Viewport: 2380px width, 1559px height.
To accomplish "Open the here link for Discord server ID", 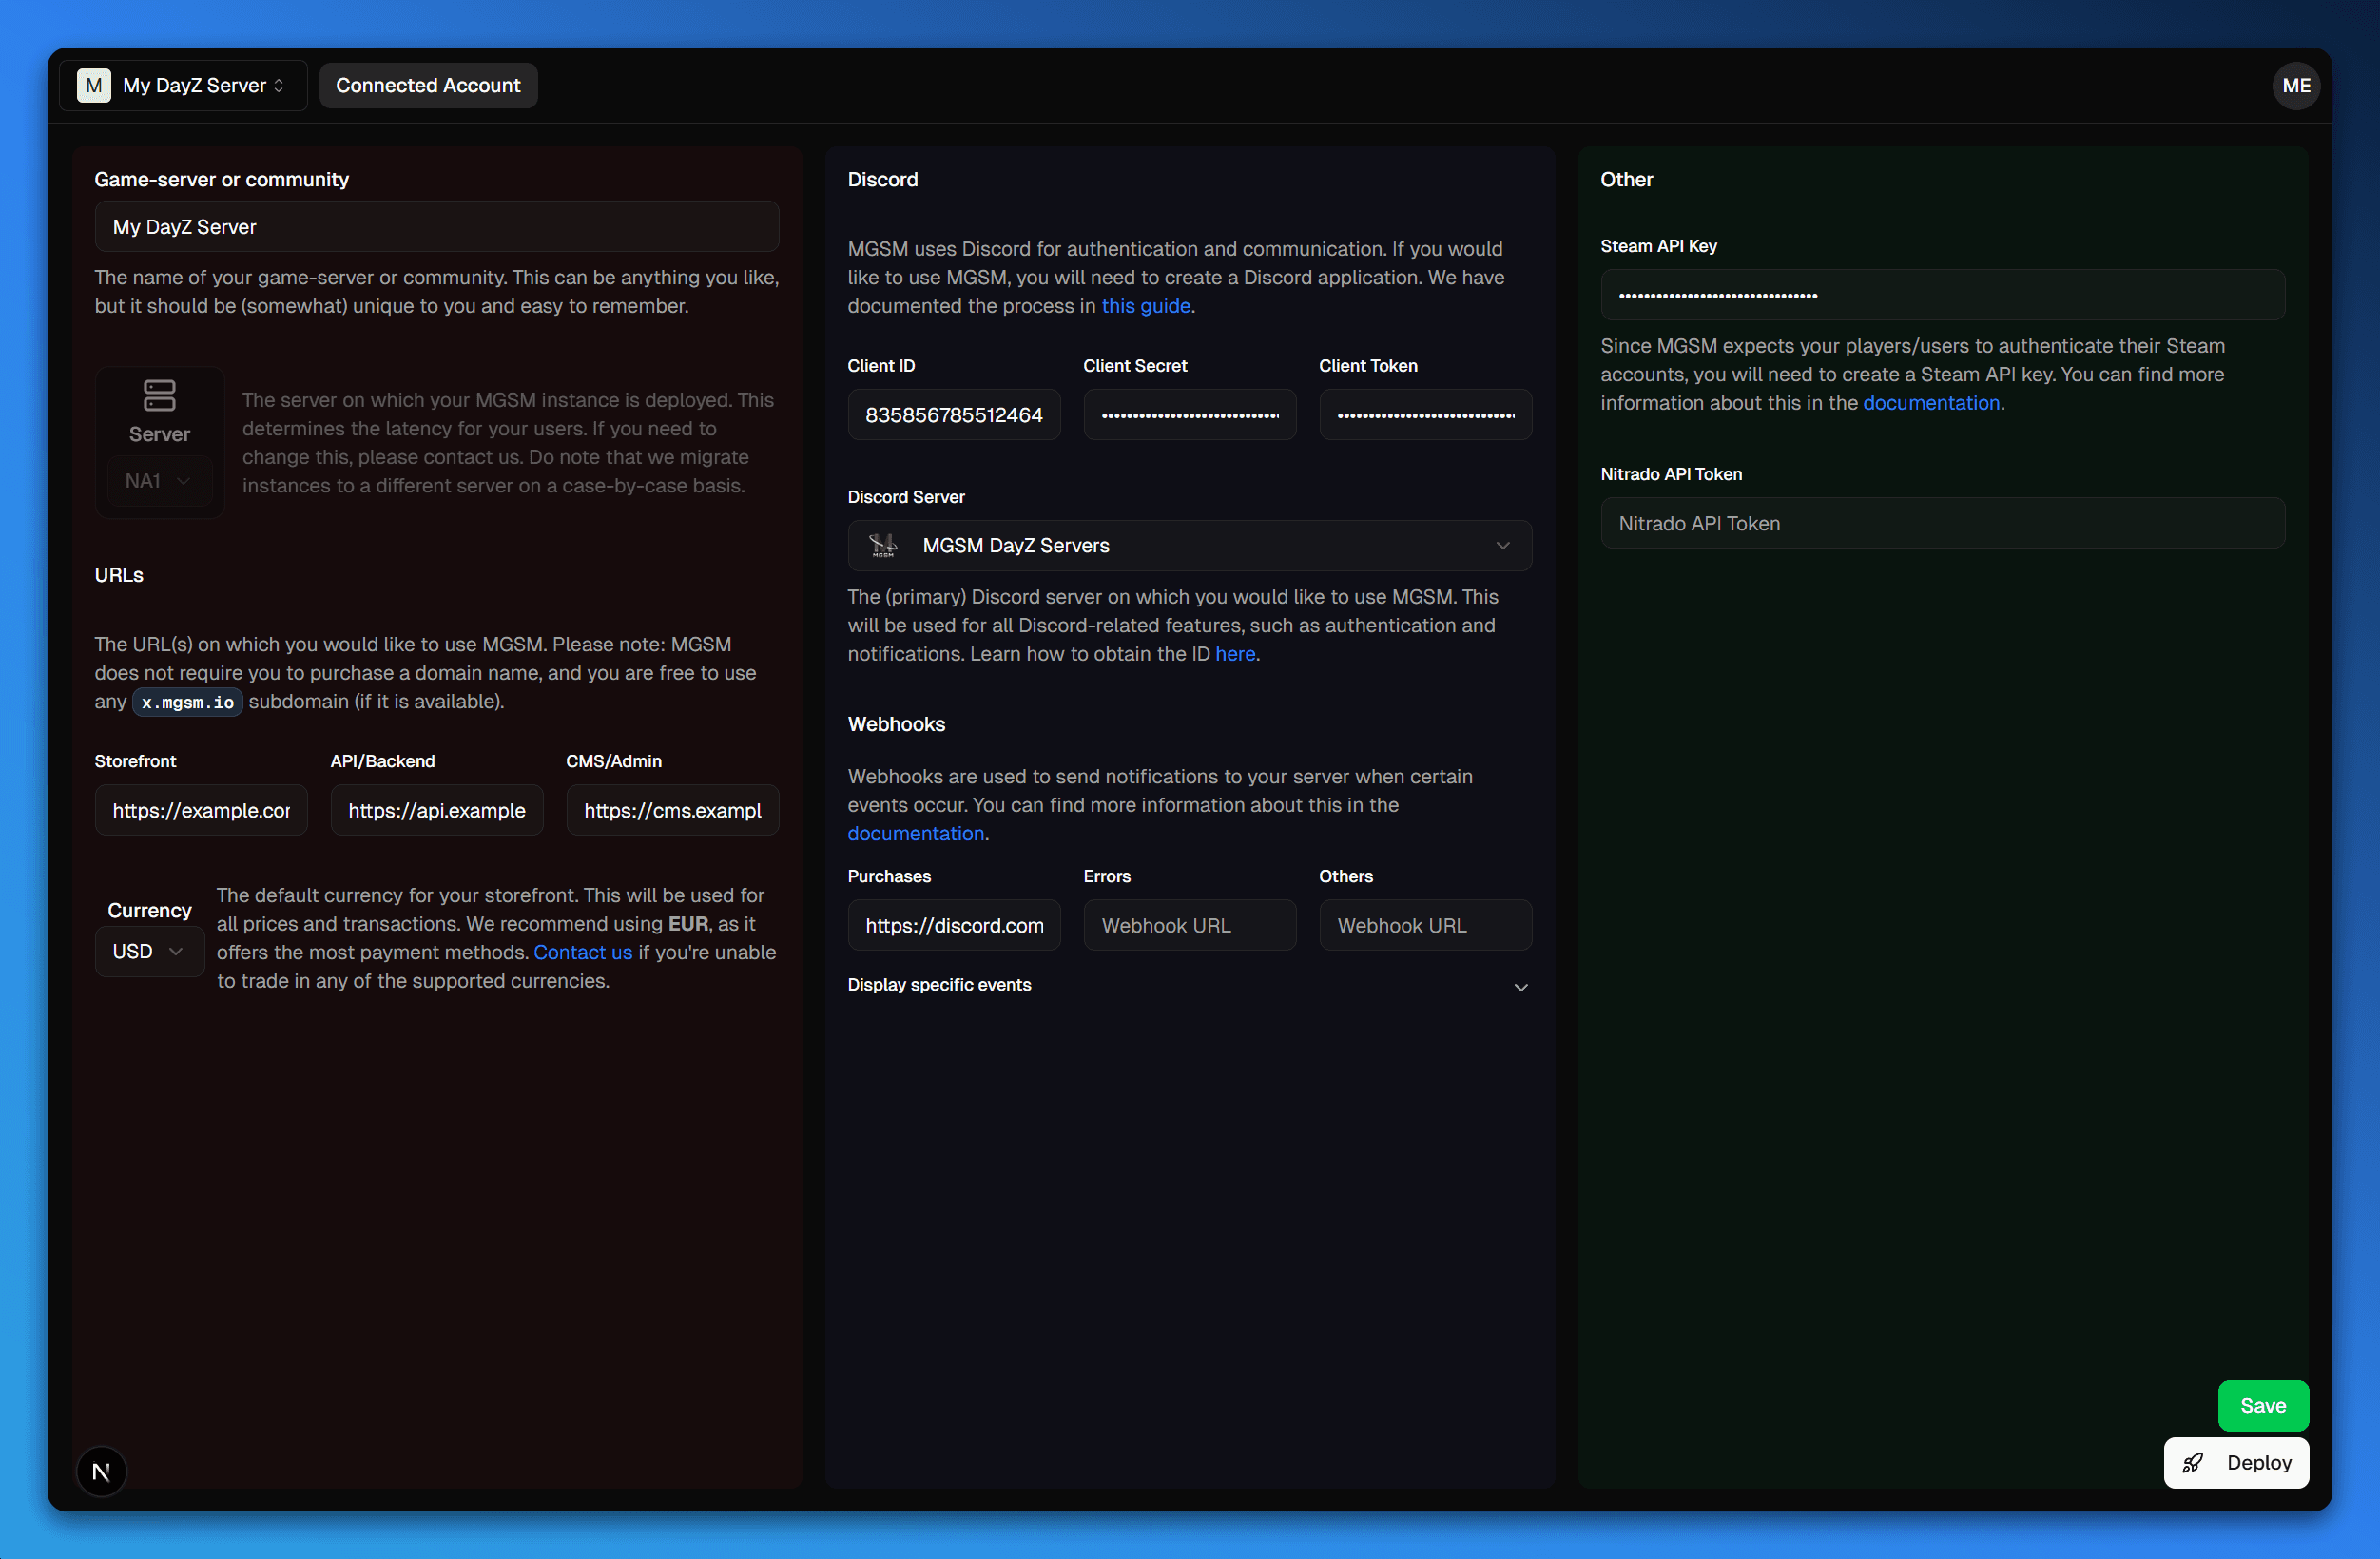I will point(1235,654).
